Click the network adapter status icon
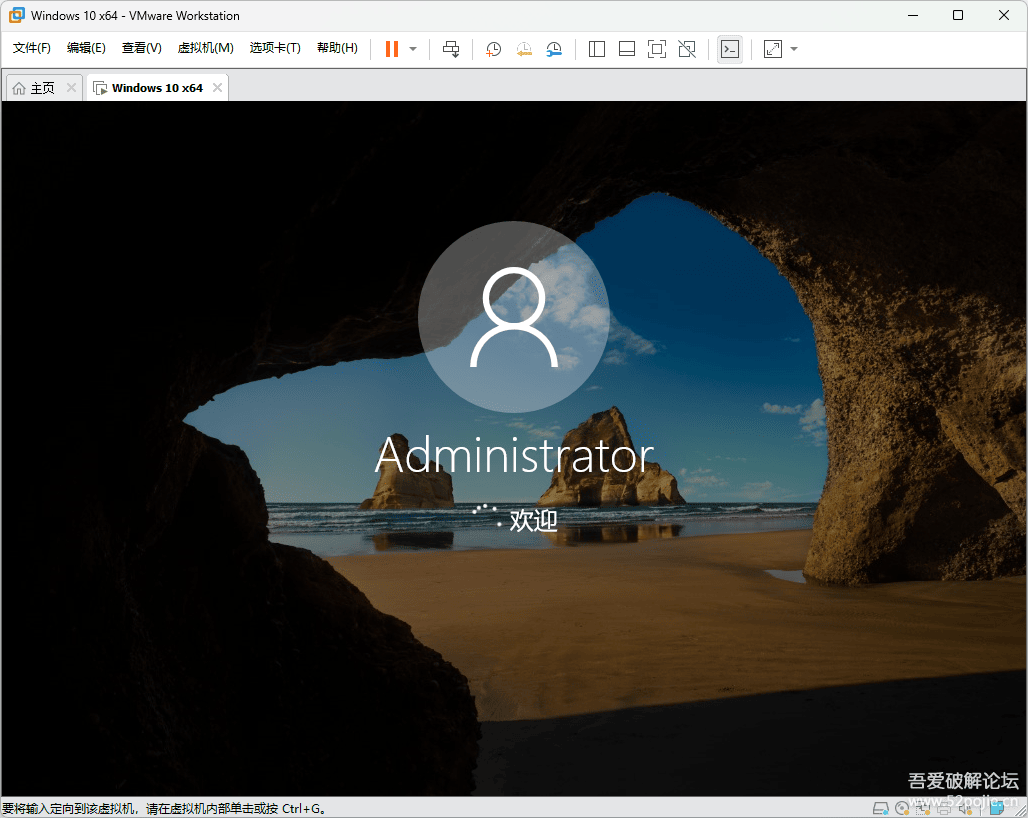 [x=924, y=808]
